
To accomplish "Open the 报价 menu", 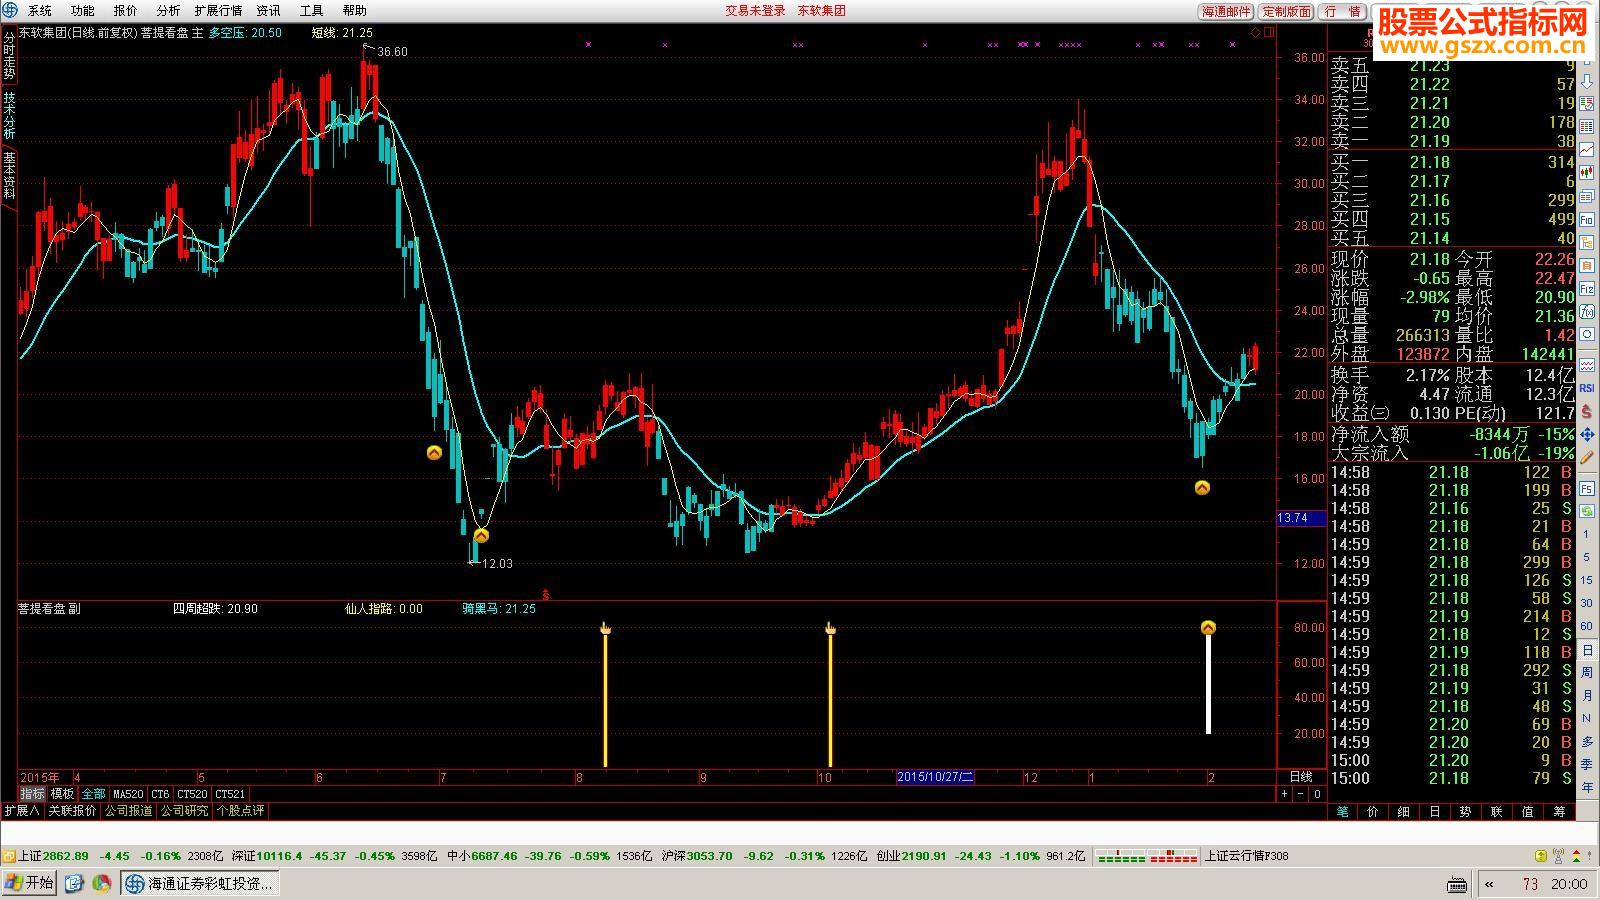I will coord(126,11).
